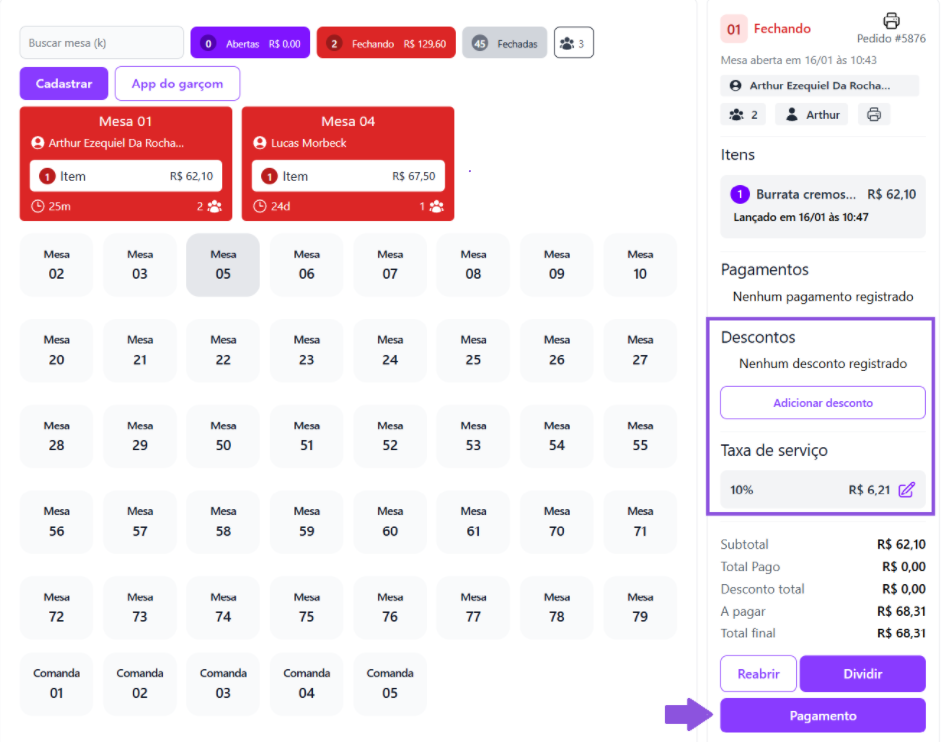This screenshot has width=941, height=742.
Task: Click the small printer icon beside Arthur
Action: 874,115
